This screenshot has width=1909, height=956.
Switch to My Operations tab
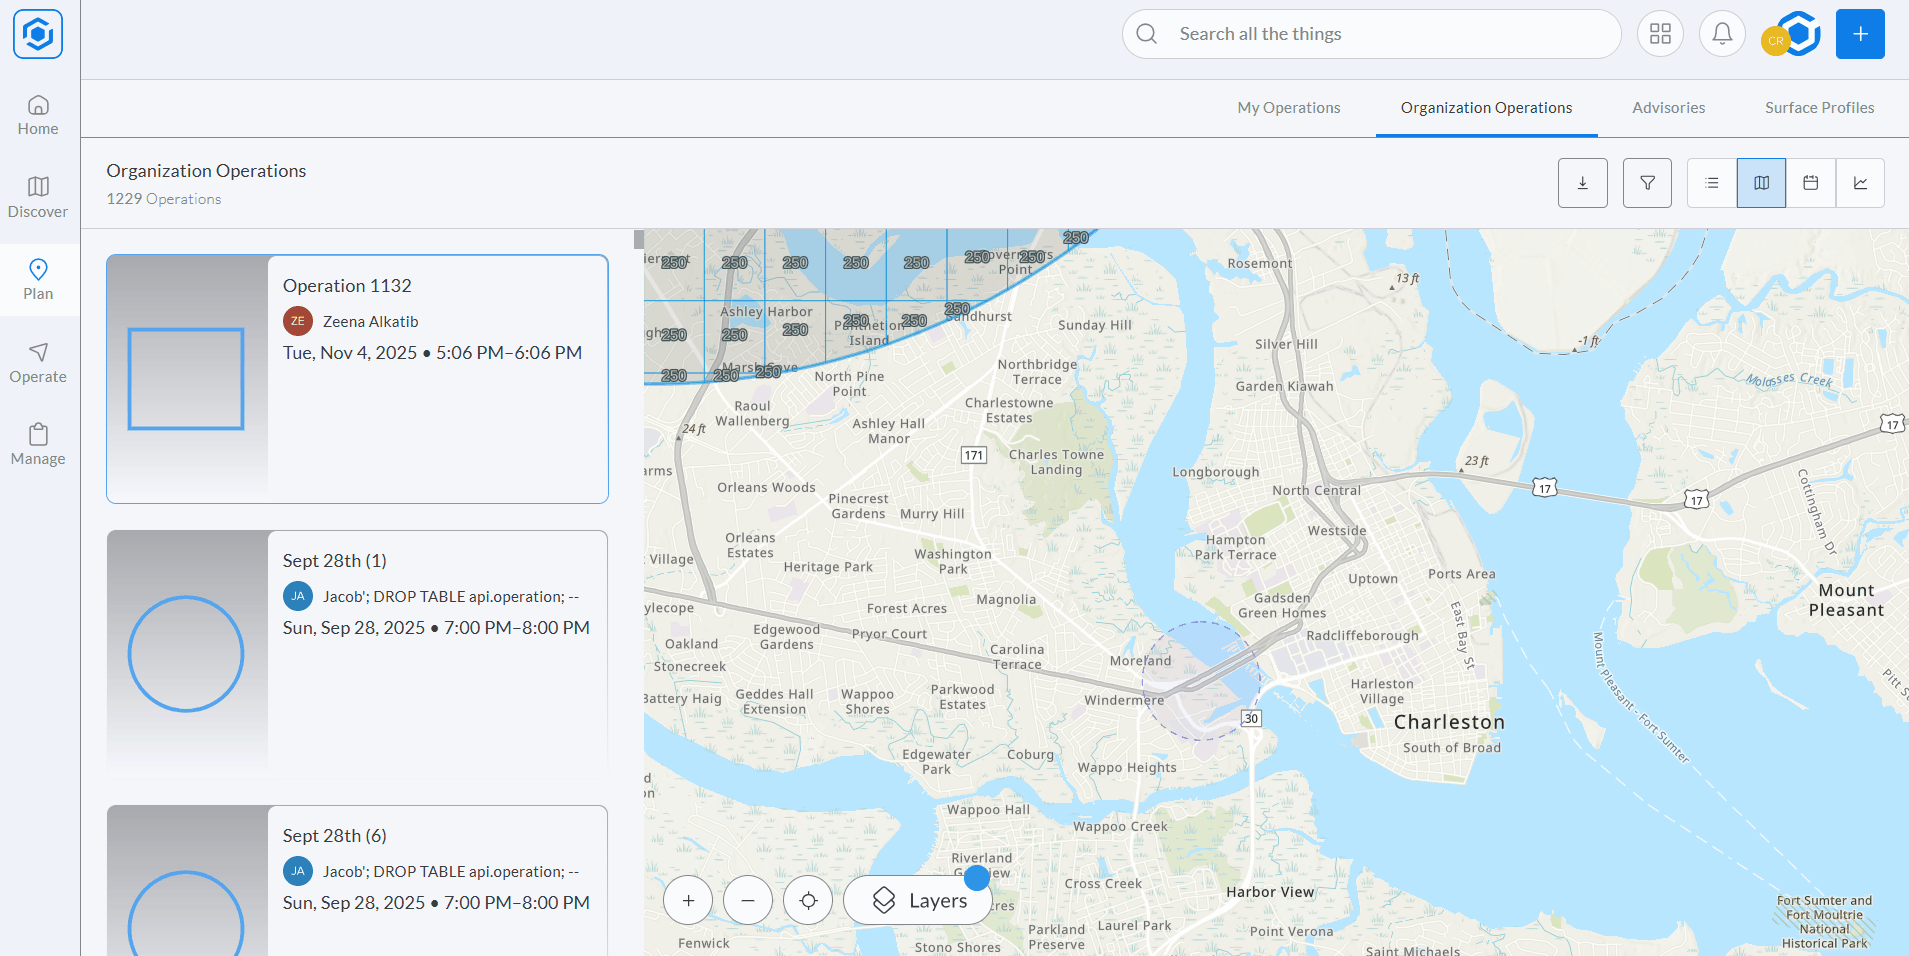(1288, 108)
